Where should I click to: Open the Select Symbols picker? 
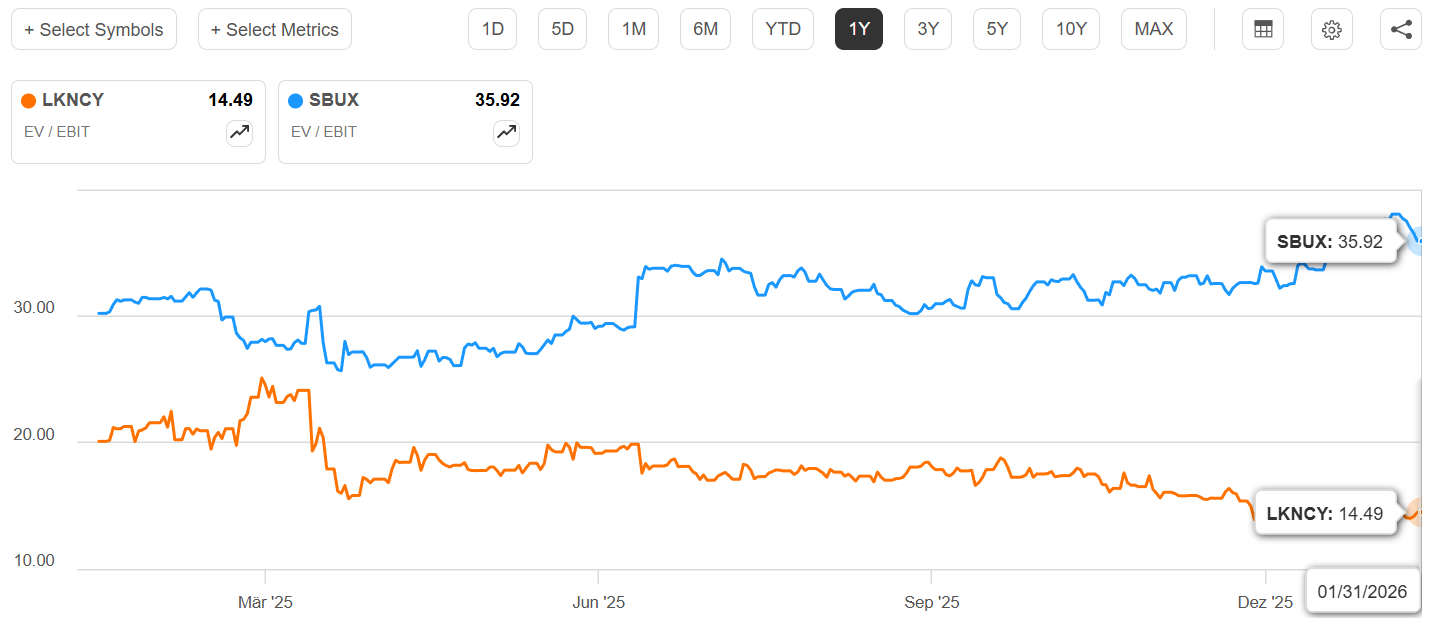[x=94, y=30]
